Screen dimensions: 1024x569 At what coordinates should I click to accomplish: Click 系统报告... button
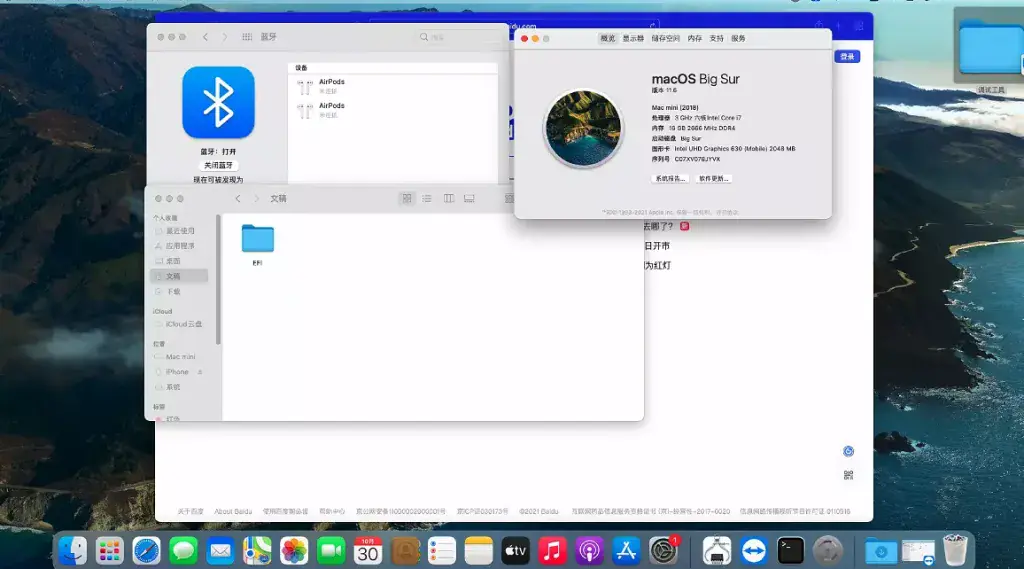tap(670, 178)
